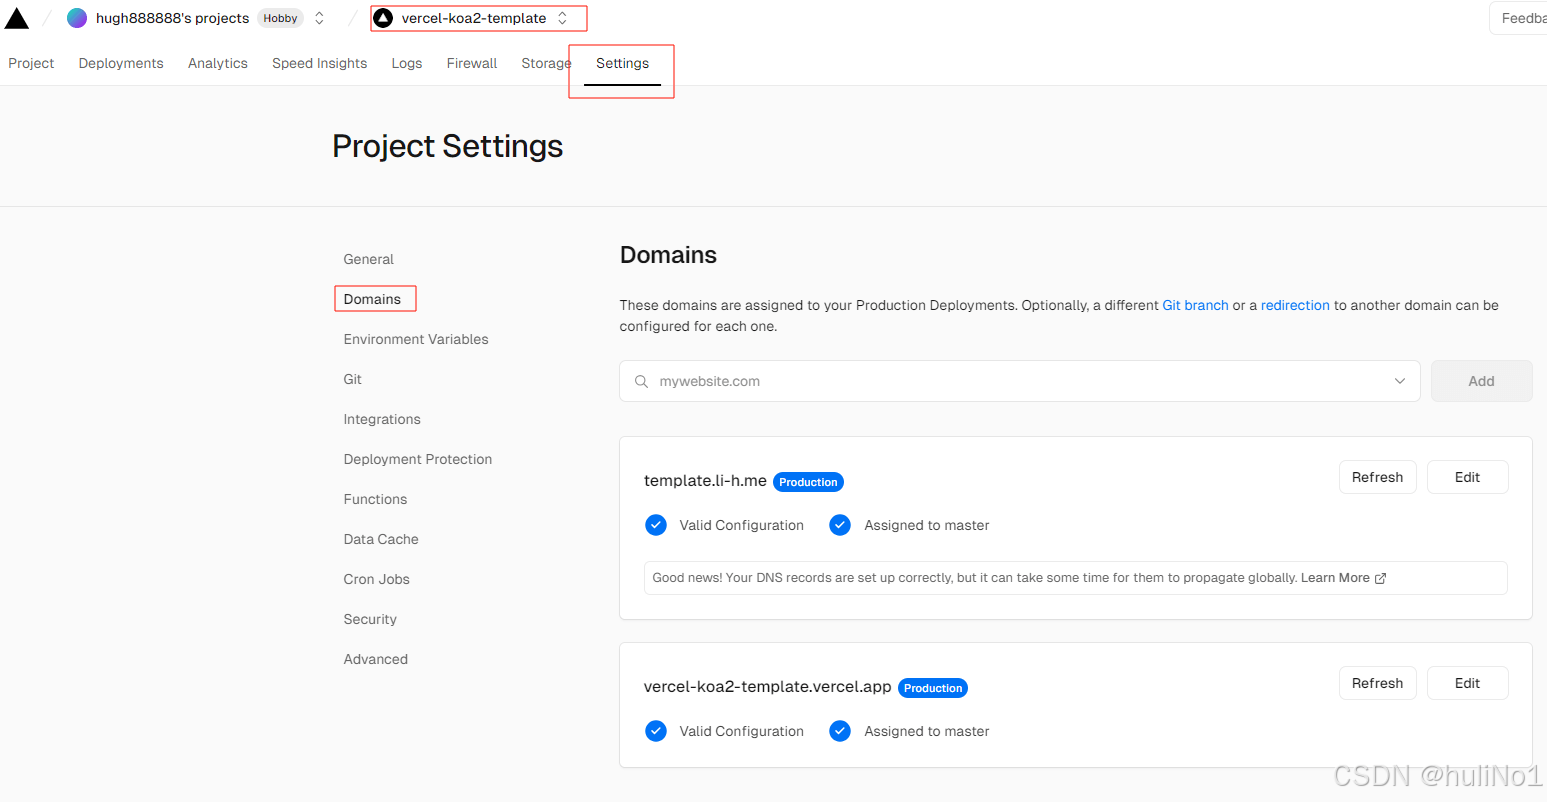
Task: Click Assigned to master checkmark for template.li-h.me
Action: (x=840, y=525)
